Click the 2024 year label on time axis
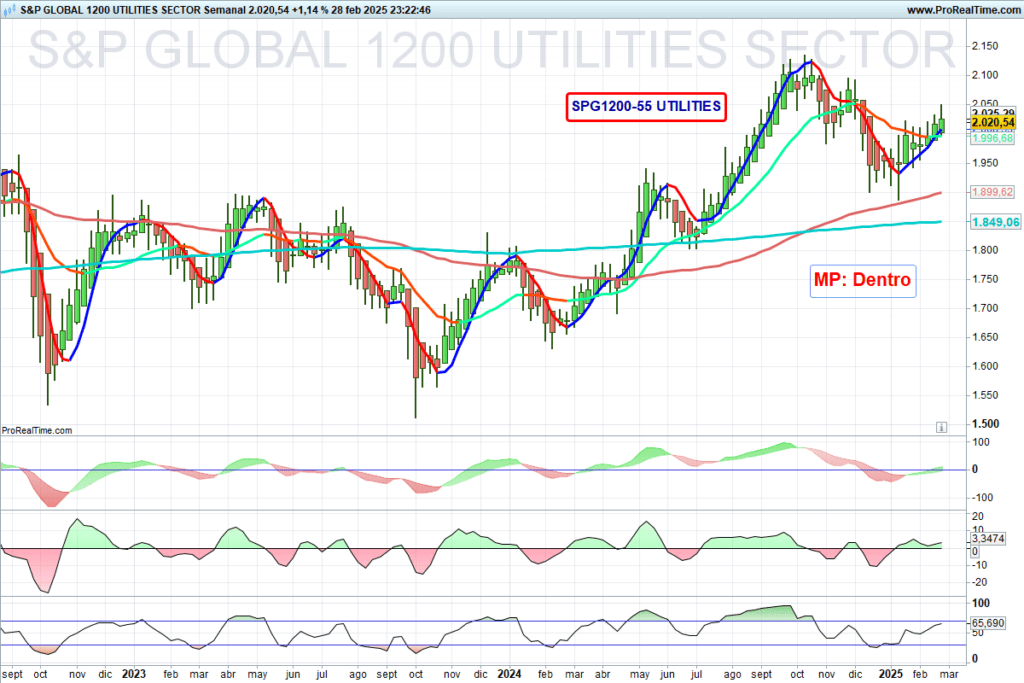Viewport: 1024px width, 683px height. click(x=509, y=674)
